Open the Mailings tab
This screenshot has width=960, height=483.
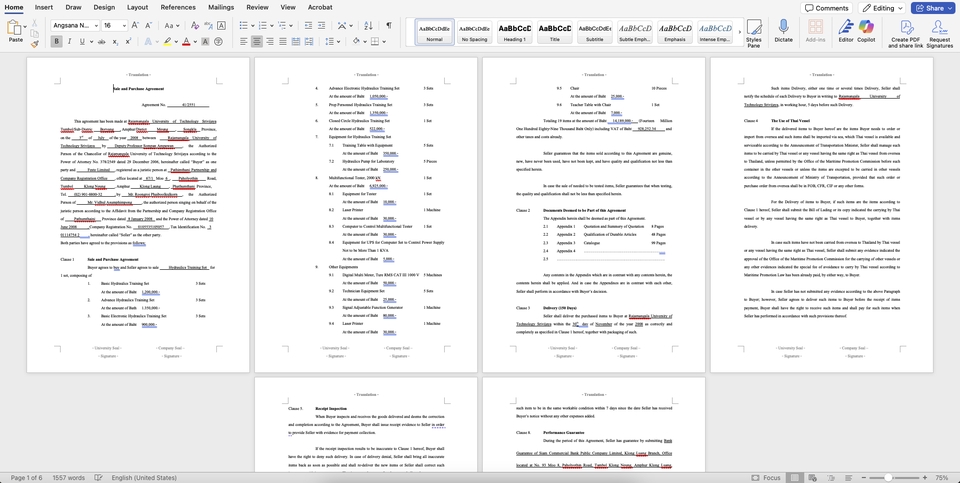[222, 7]
